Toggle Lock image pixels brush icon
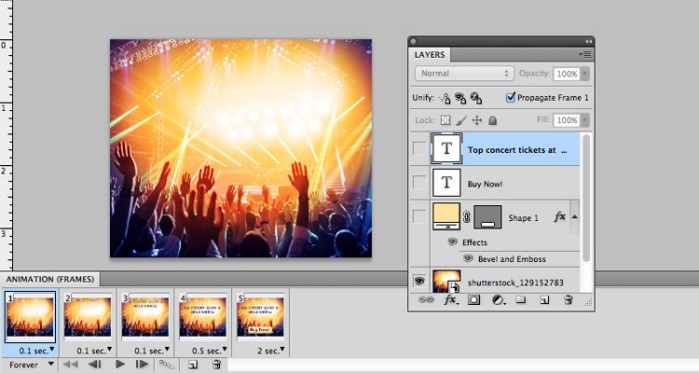This screenshot has width=699, height=373. coord(461,120)
